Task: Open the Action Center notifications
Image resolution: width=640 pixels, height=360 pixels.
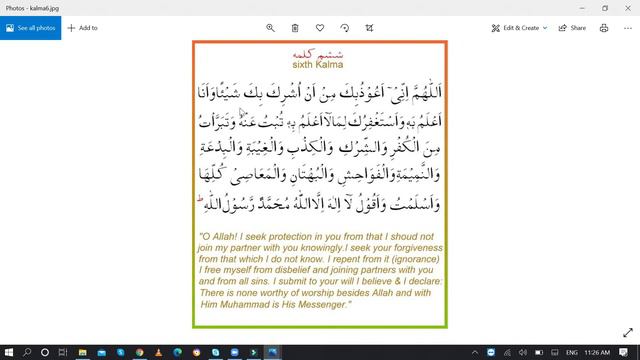Action: click(x=623, y=352)
